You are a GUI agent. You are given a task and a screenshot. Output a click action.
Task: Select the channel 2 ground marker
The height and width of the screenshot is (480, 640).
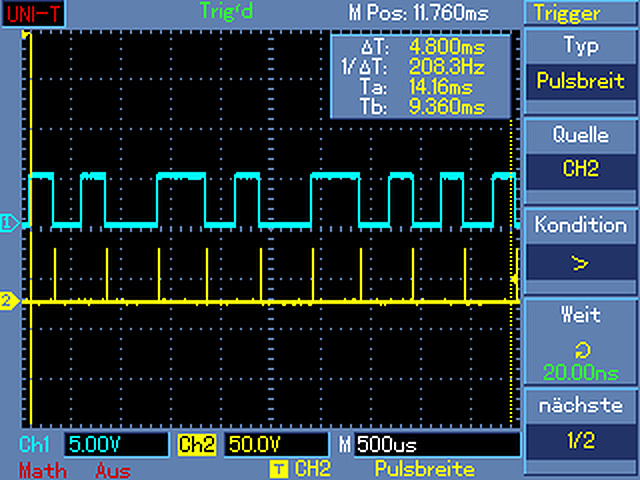point(9,302)
